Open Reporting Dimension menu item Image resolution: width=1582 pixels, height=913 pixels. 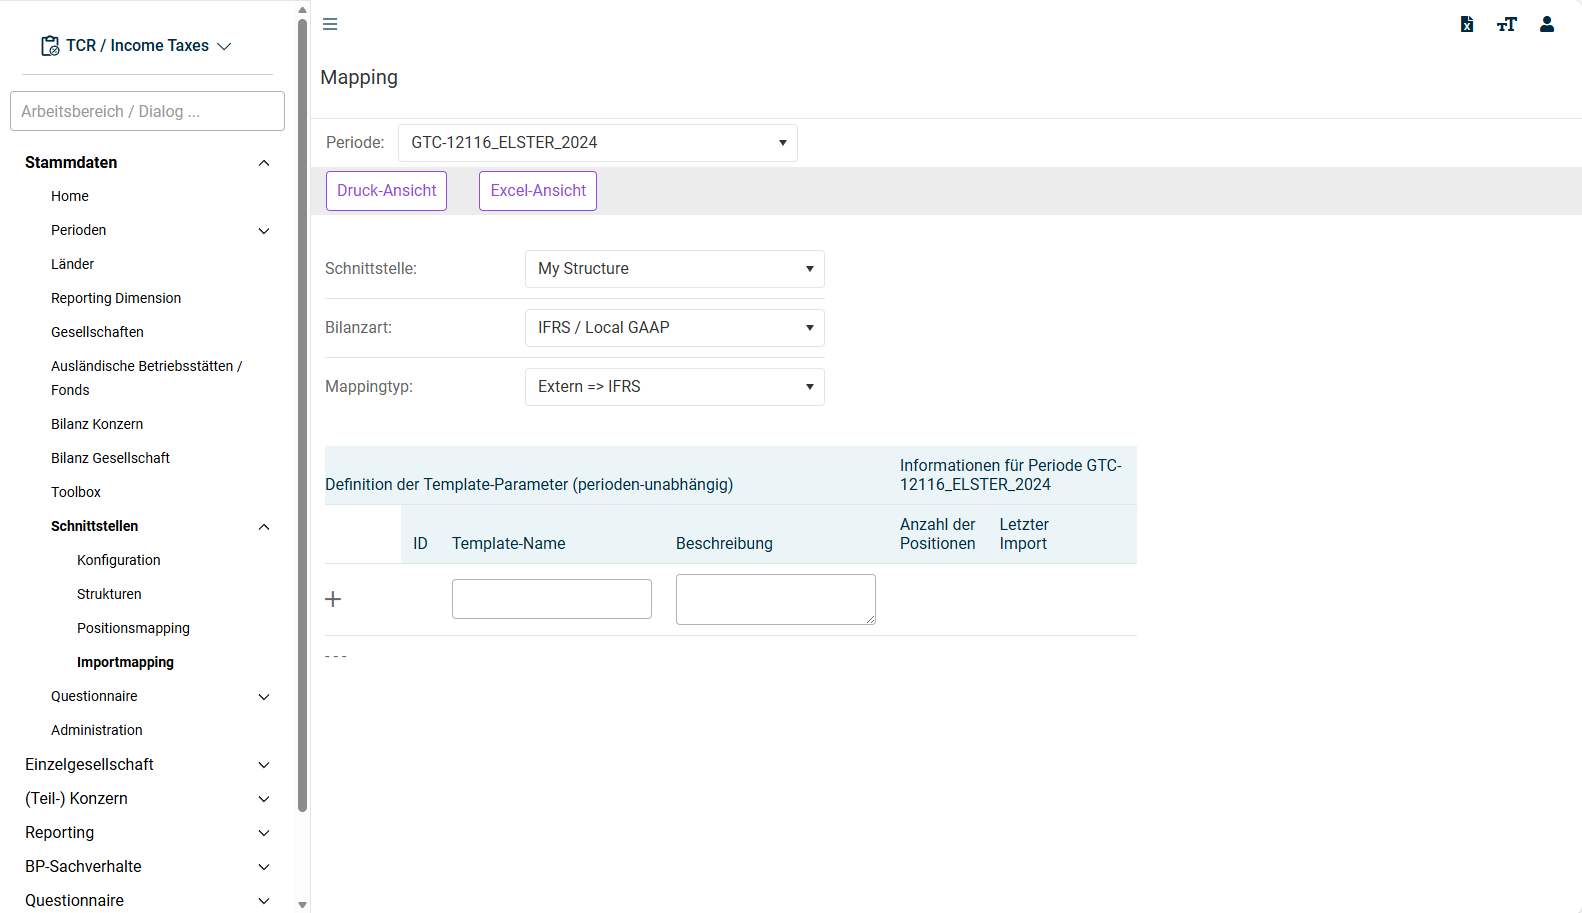[116, 298]
